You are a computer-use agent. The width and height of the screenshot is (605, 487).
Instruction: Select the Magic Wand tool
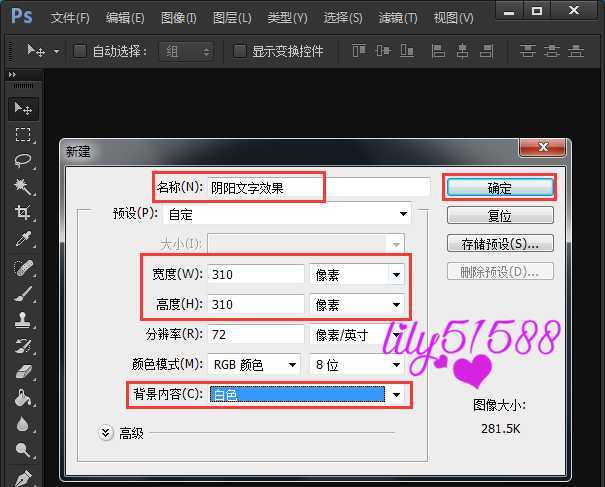pyautogui.click(x=23, y=187)
